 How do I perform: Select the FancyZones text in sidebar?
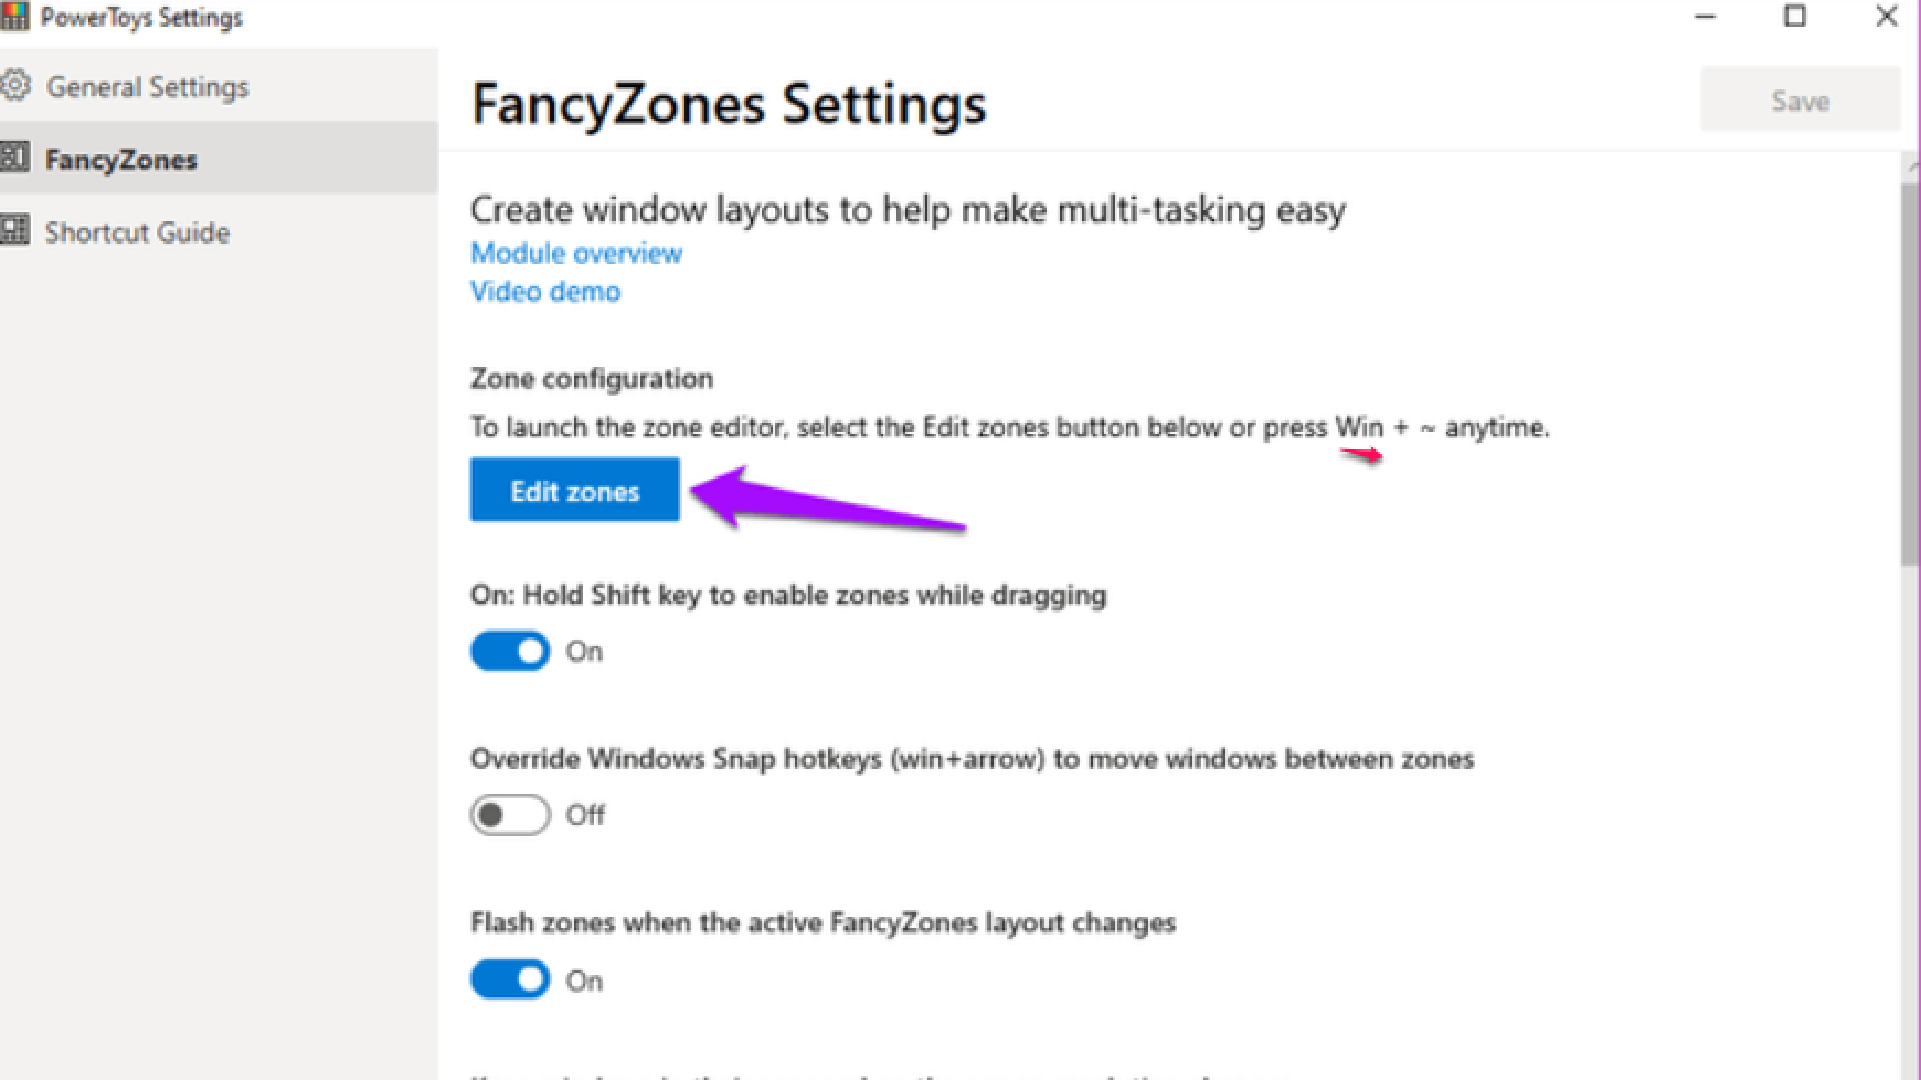(x=121, y=160)
